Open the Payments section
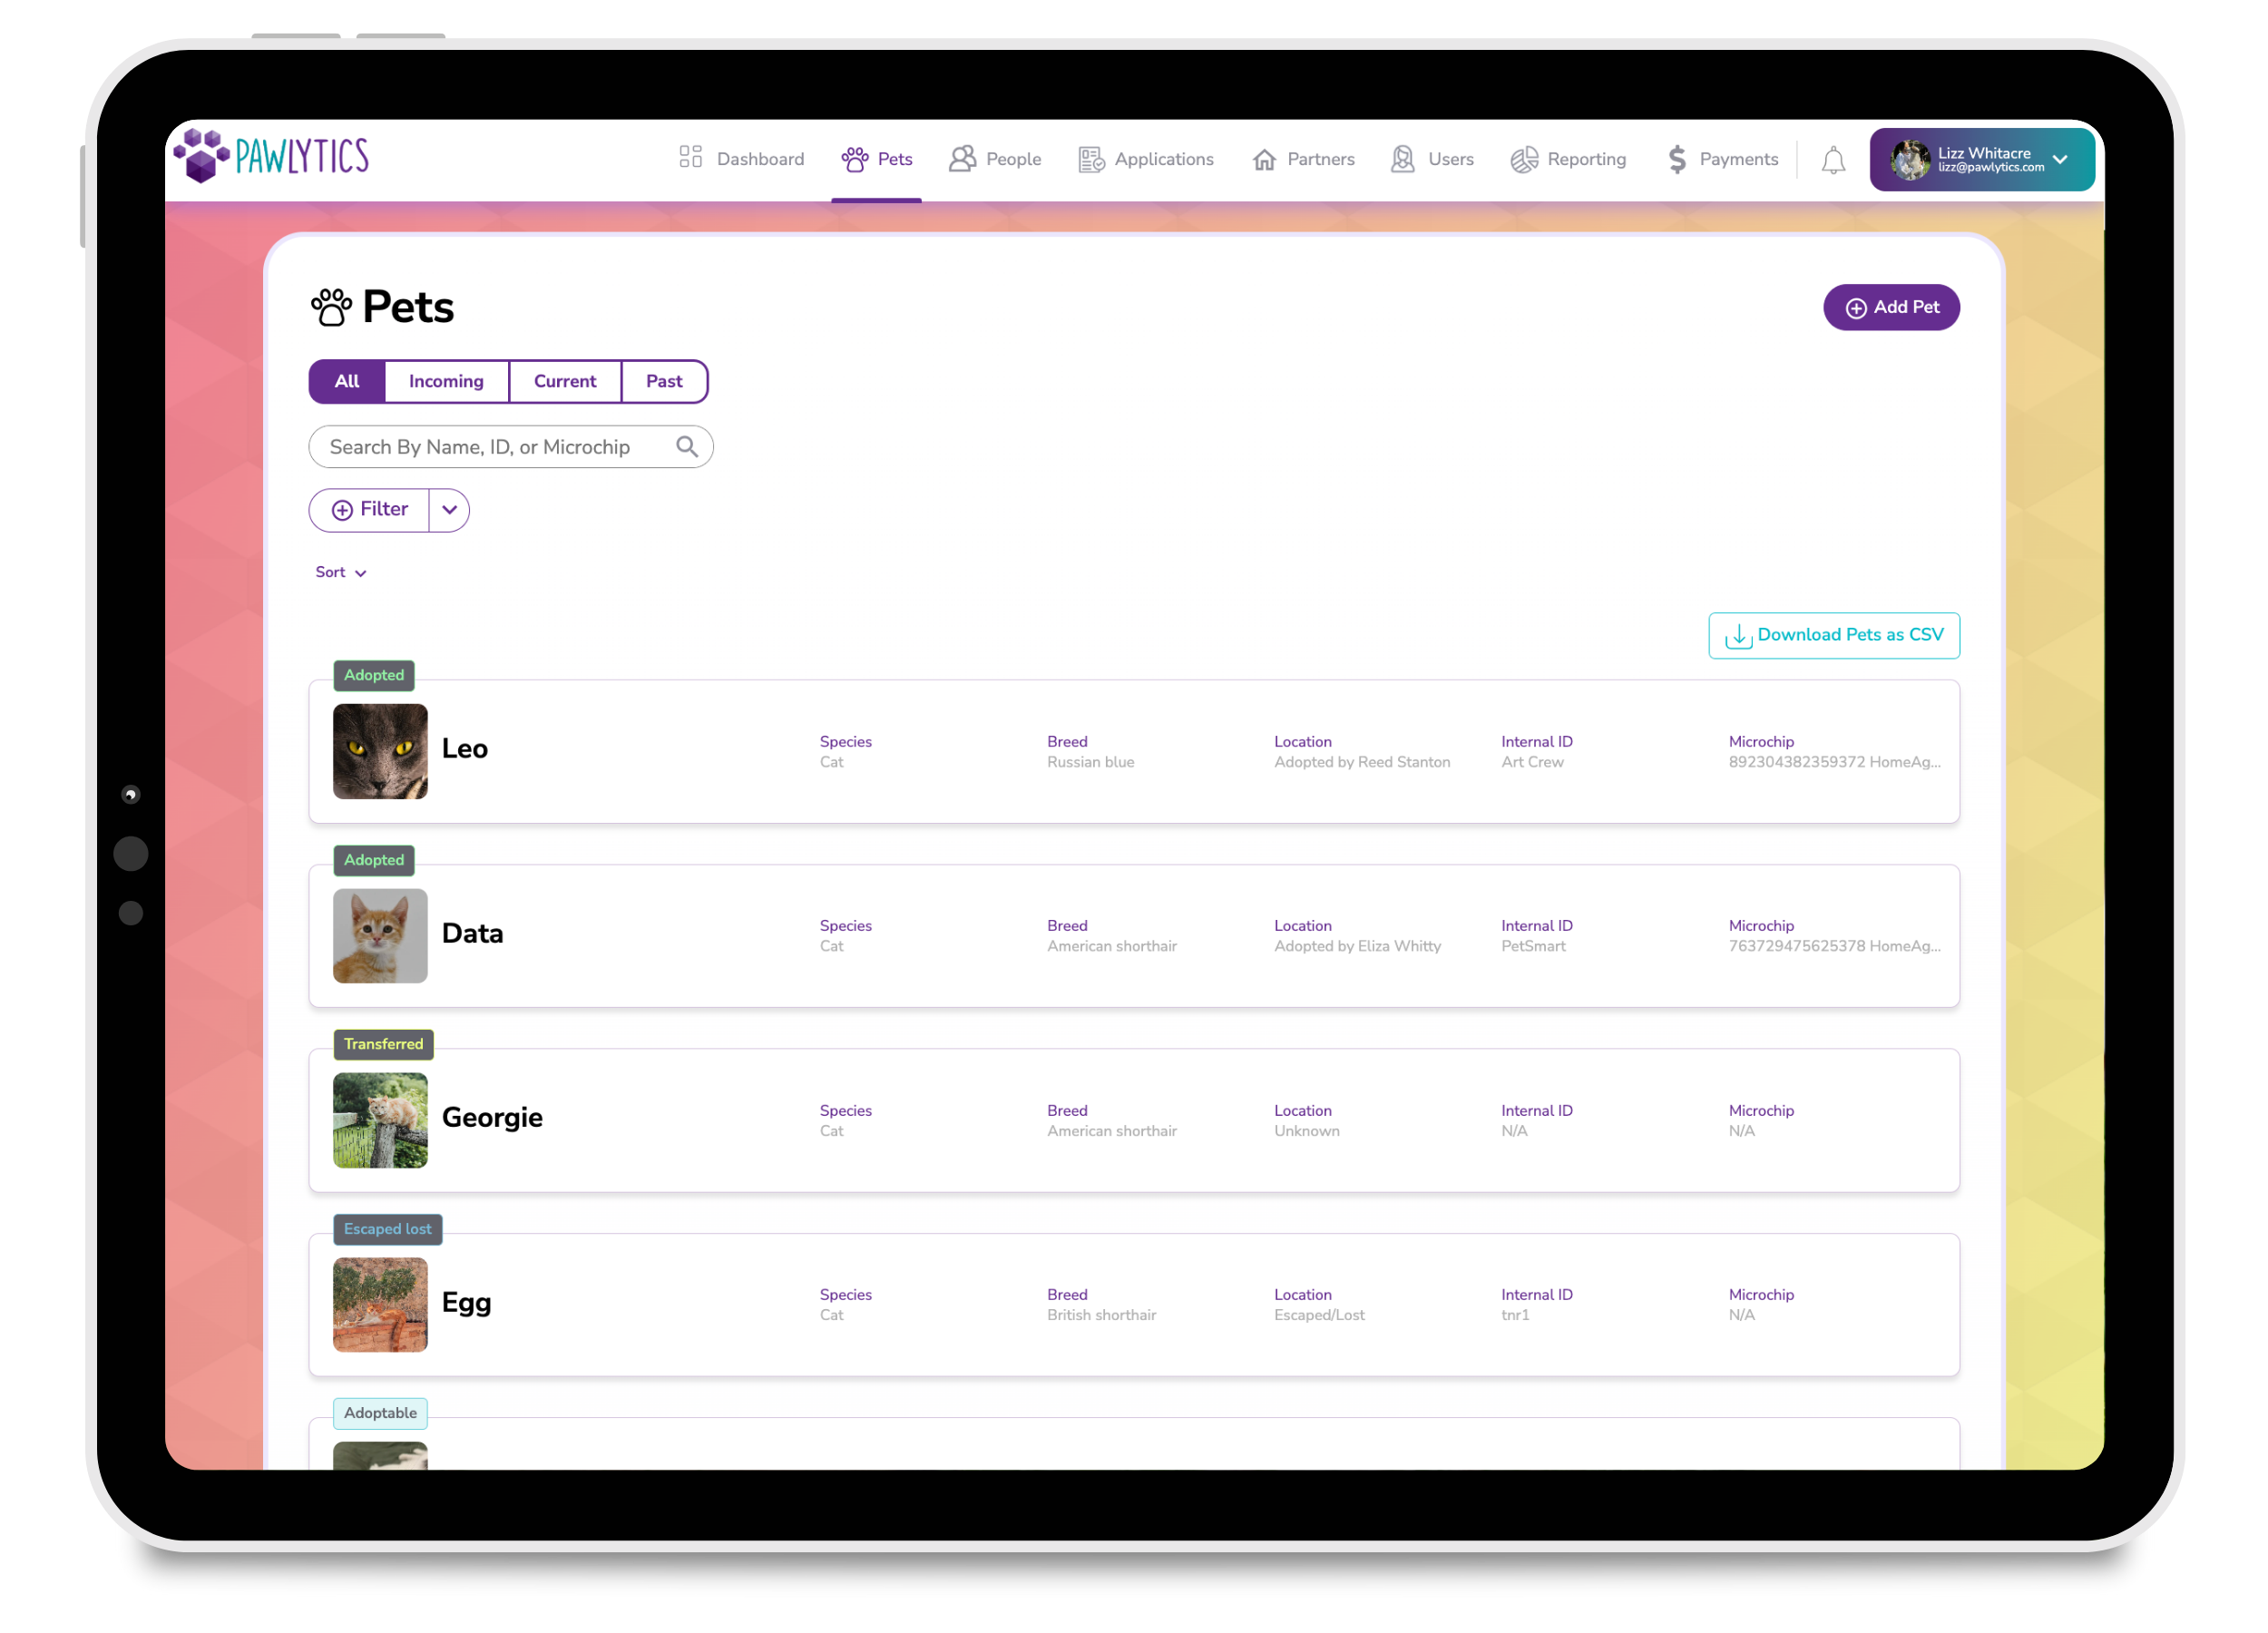Viewport: 2268px width, 1633px height. click(x=1722, y=159)
